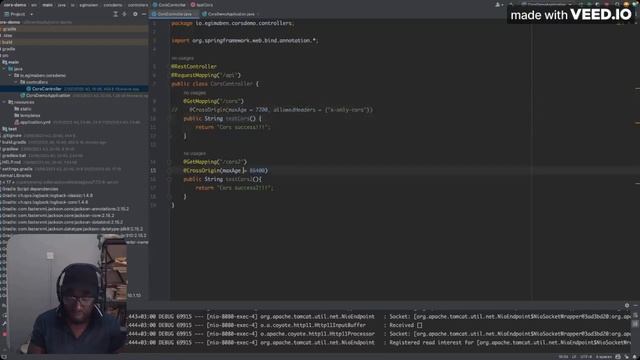The image size is (640, 360).
Task: Collapse the controllers package node
Action: [16, 82]
